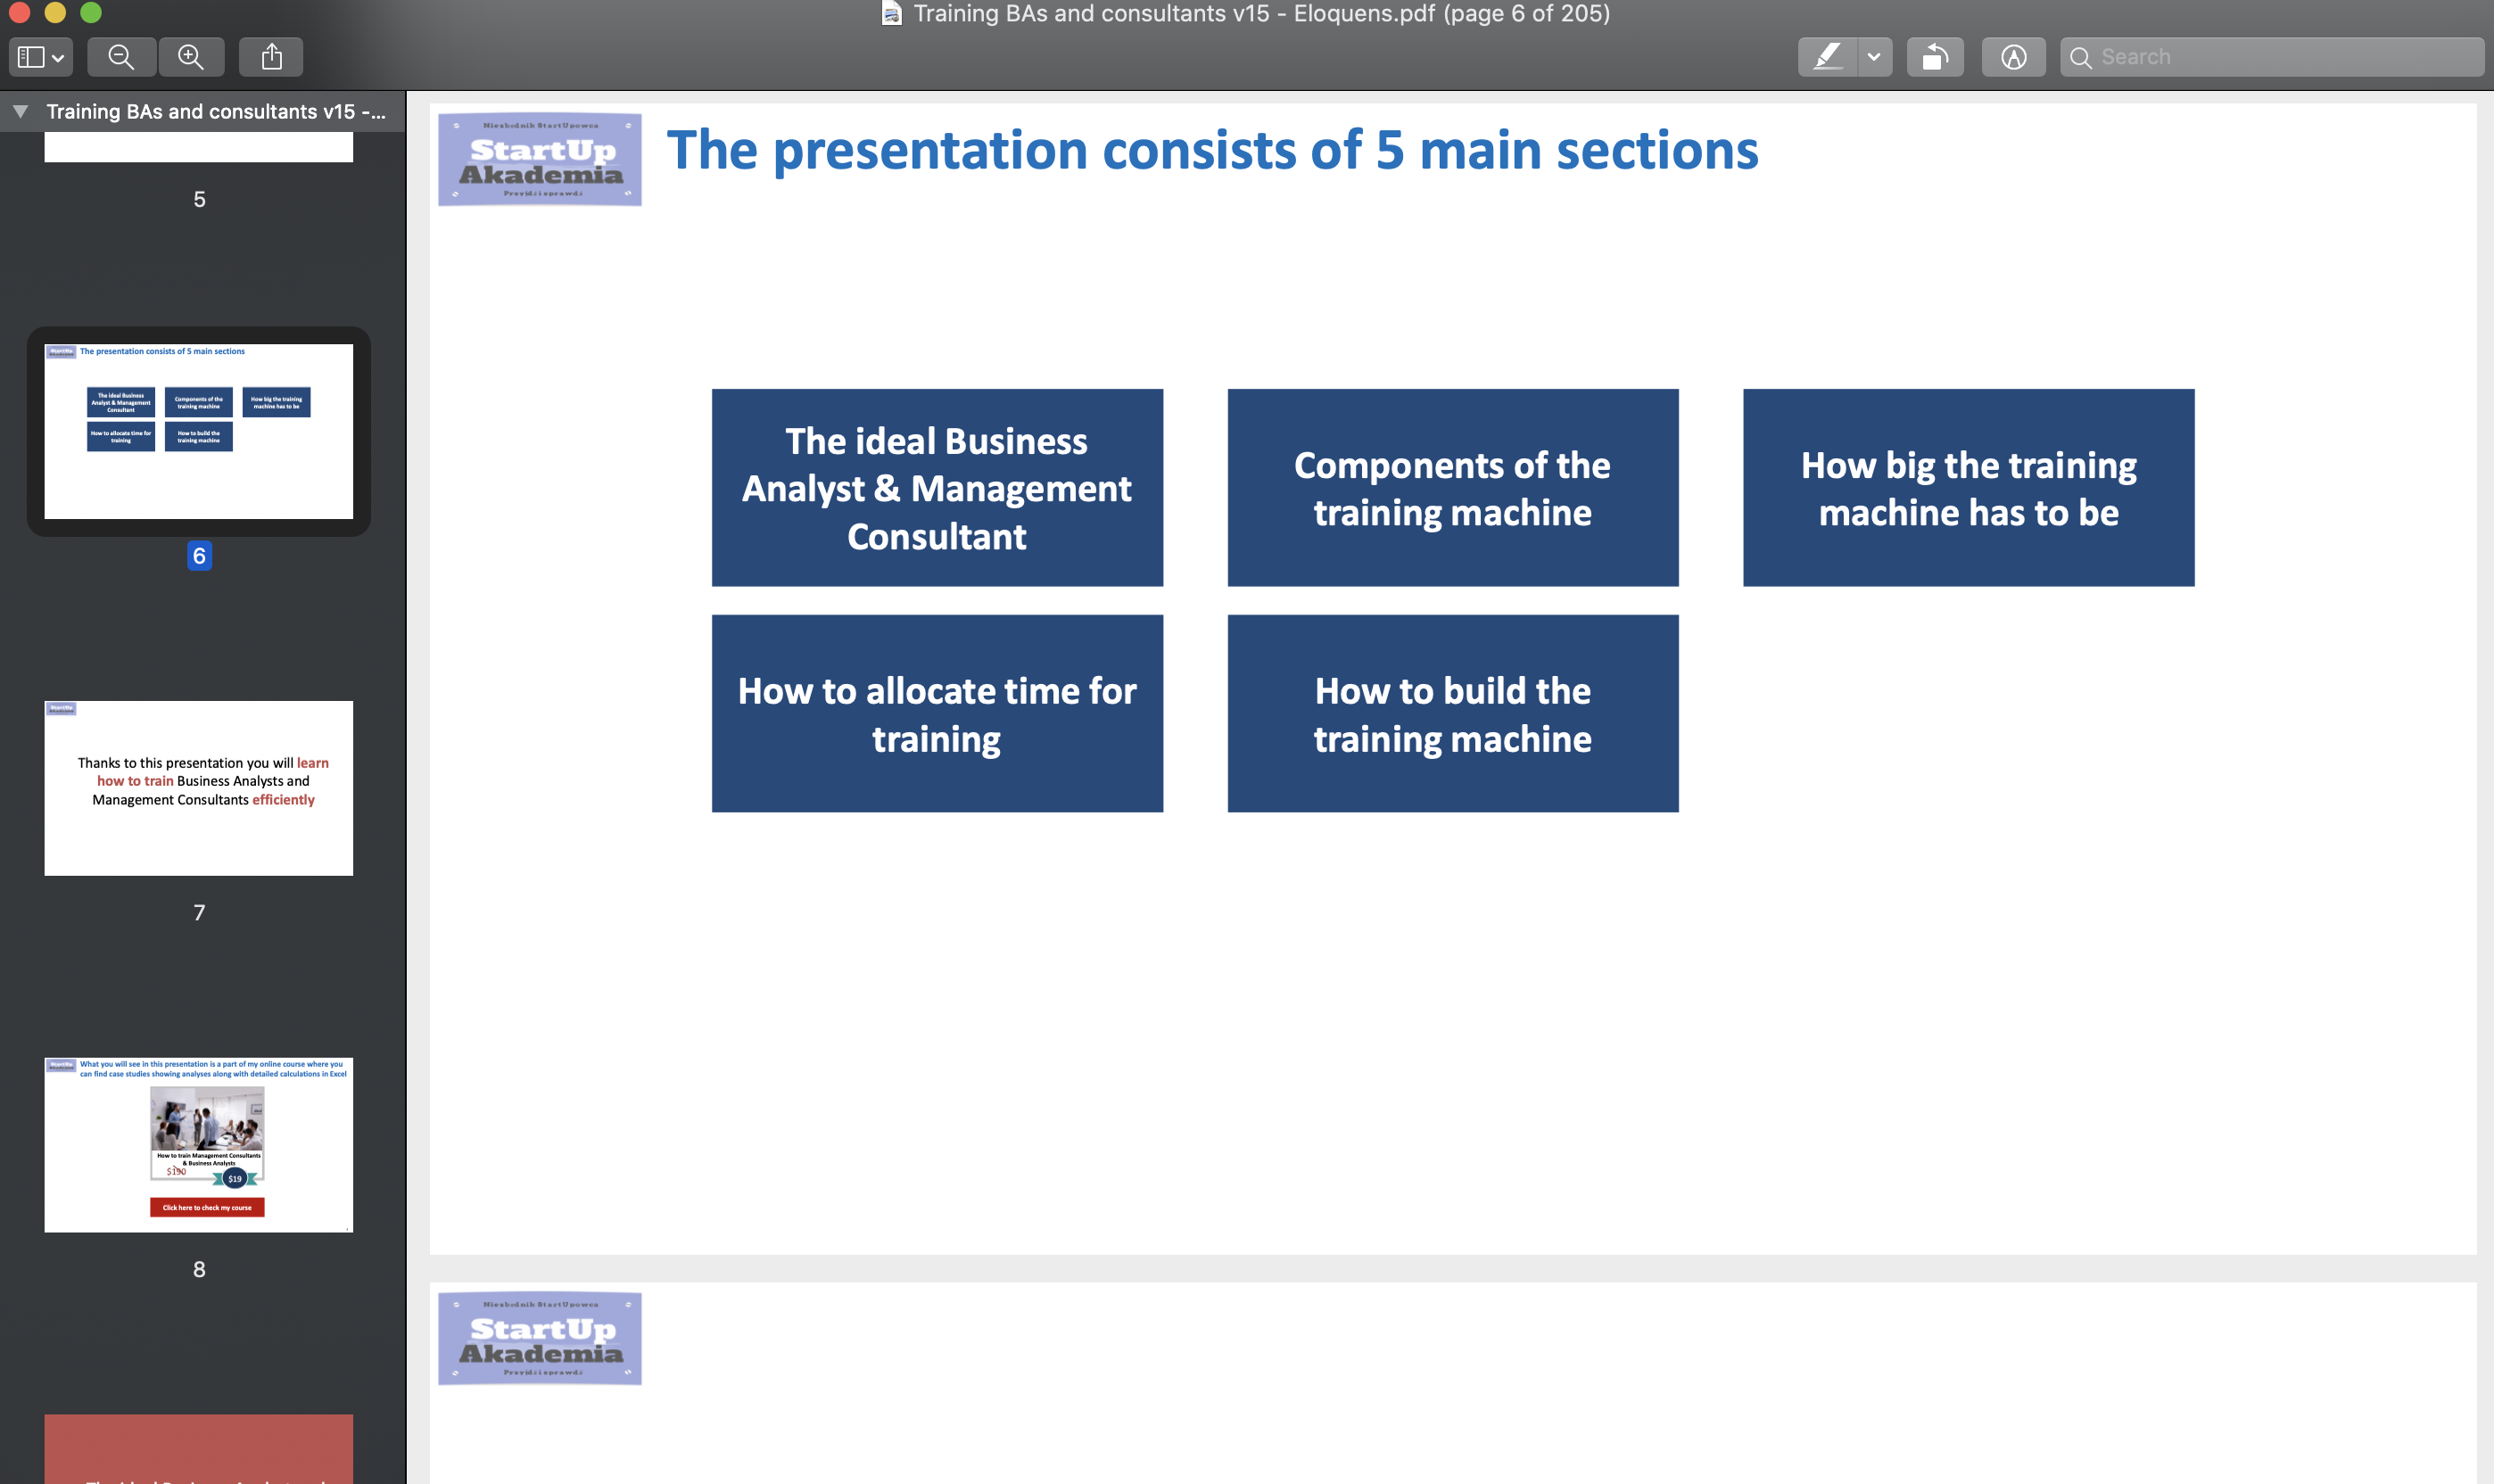Click the page number 6 label
This screenshot has height=1484, width=2494.
(199, 556)
